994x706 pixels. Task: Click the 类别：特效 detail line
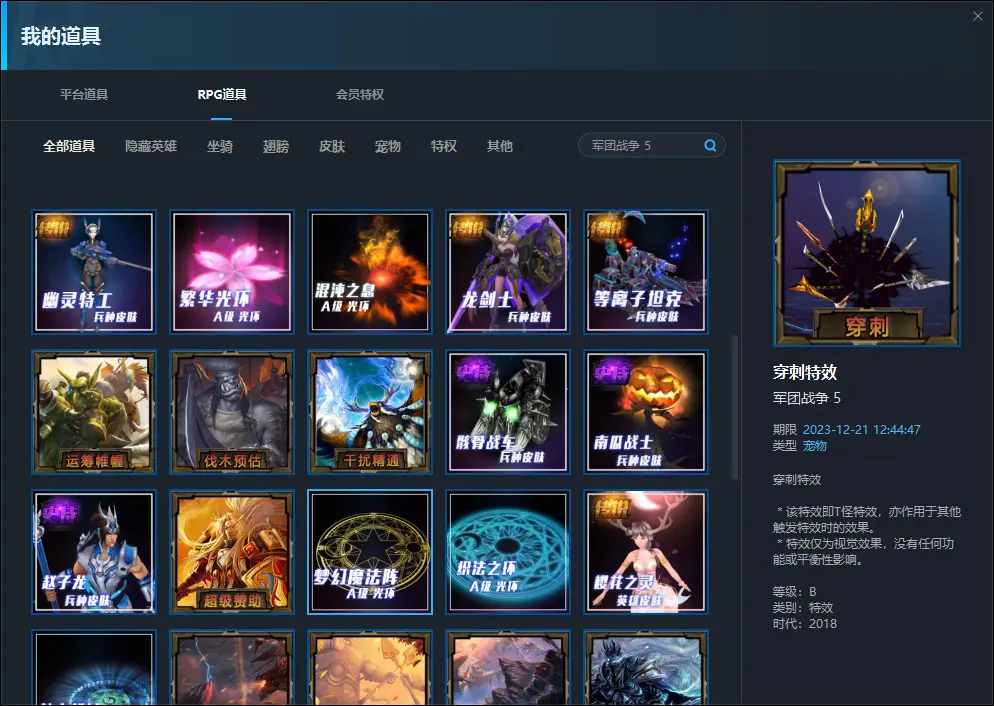click(x=803, y=608)
